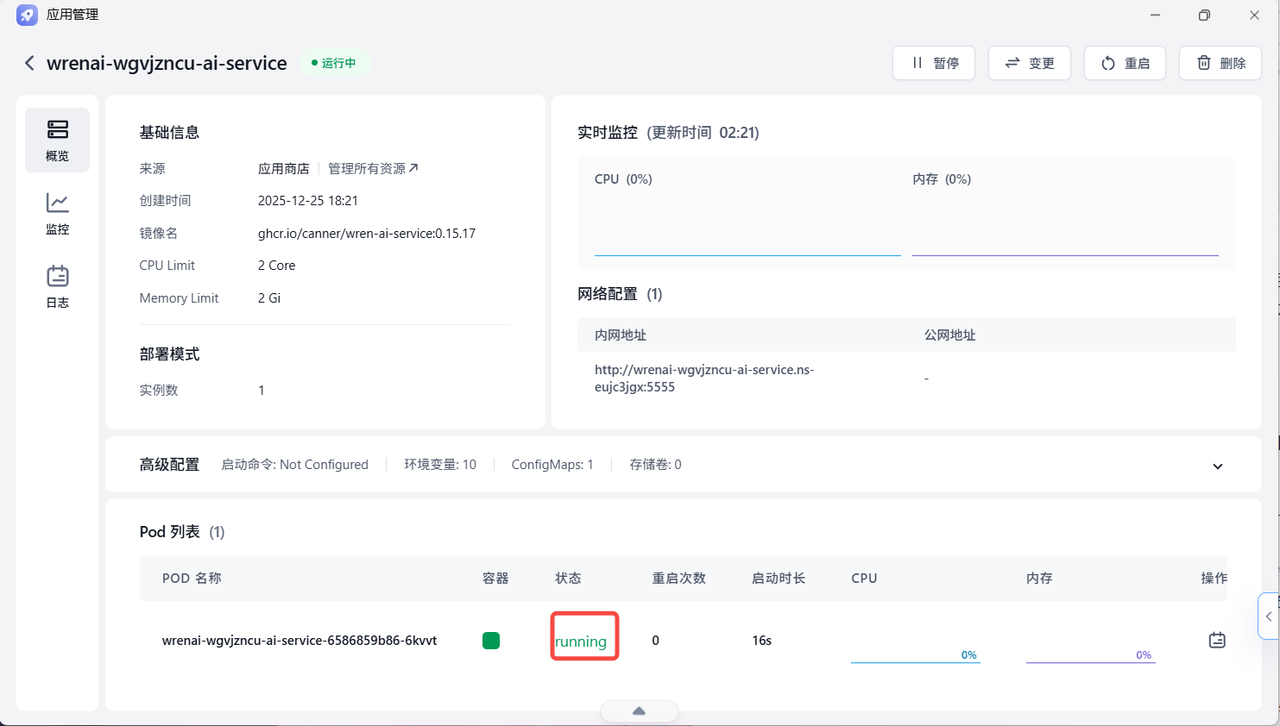Click the 重启次数 column header
Viewport: 1280px width, 726px height.
pyautogui.click(x=679, y=578)
